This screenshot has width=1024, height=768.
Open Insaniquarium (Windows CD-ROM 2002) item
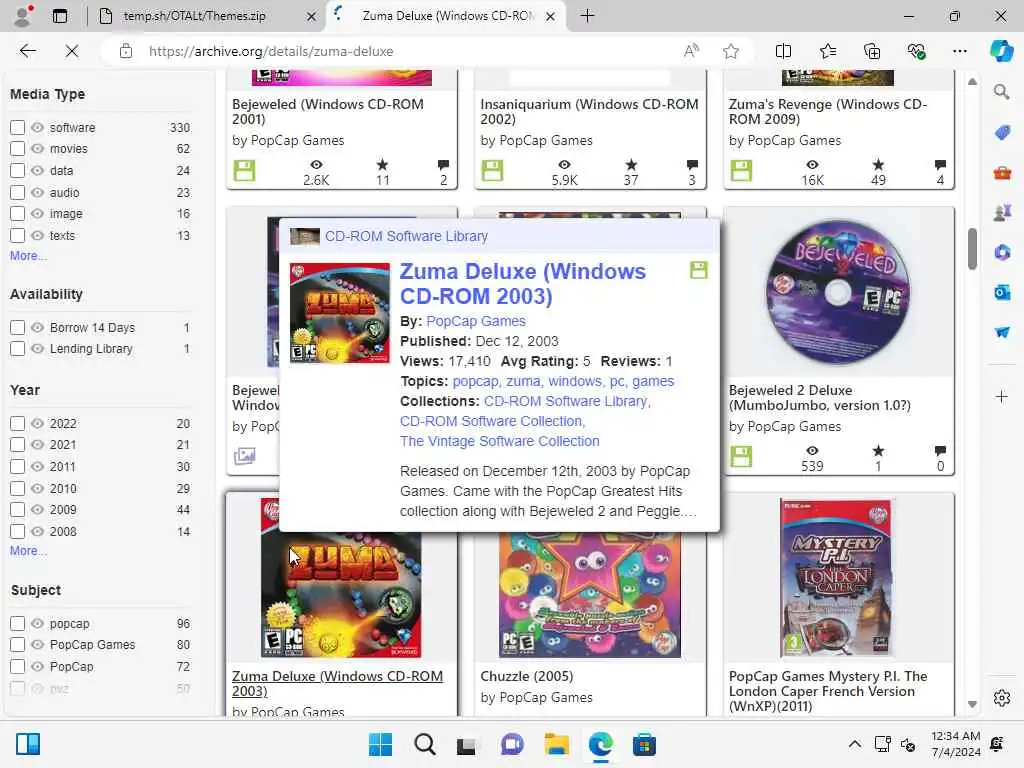click(x=589, y=112)
